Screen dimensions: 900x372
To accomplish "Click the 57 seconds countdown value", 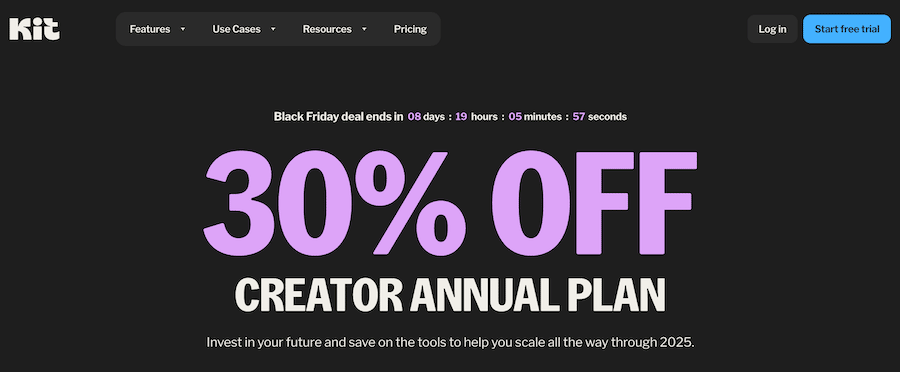I will [x=599, y=117].
